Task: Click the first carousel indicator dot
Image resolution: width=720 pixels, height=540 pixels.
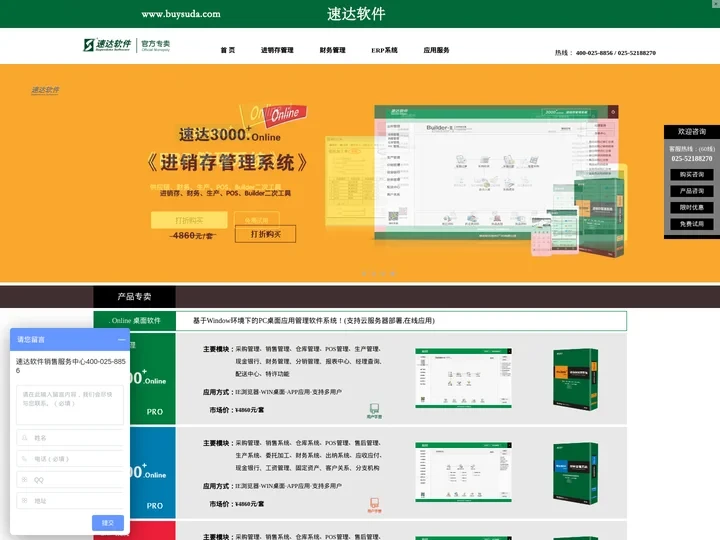Action: click(364, 274)
